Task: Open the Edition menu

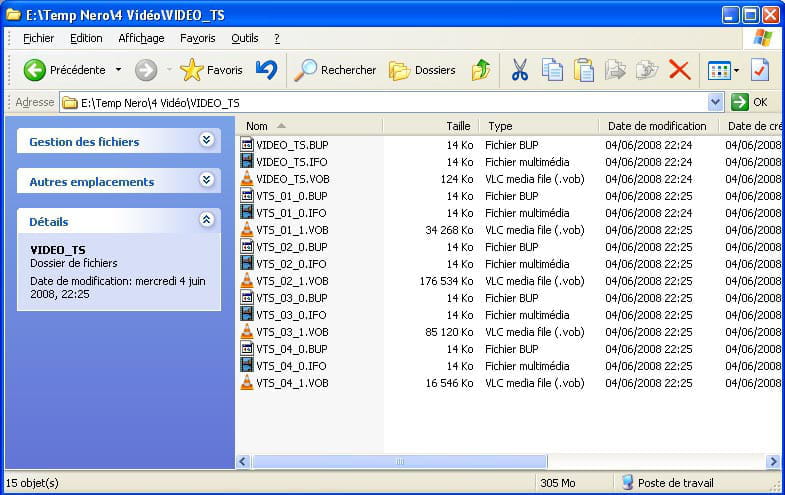Action: click(86, 39)
